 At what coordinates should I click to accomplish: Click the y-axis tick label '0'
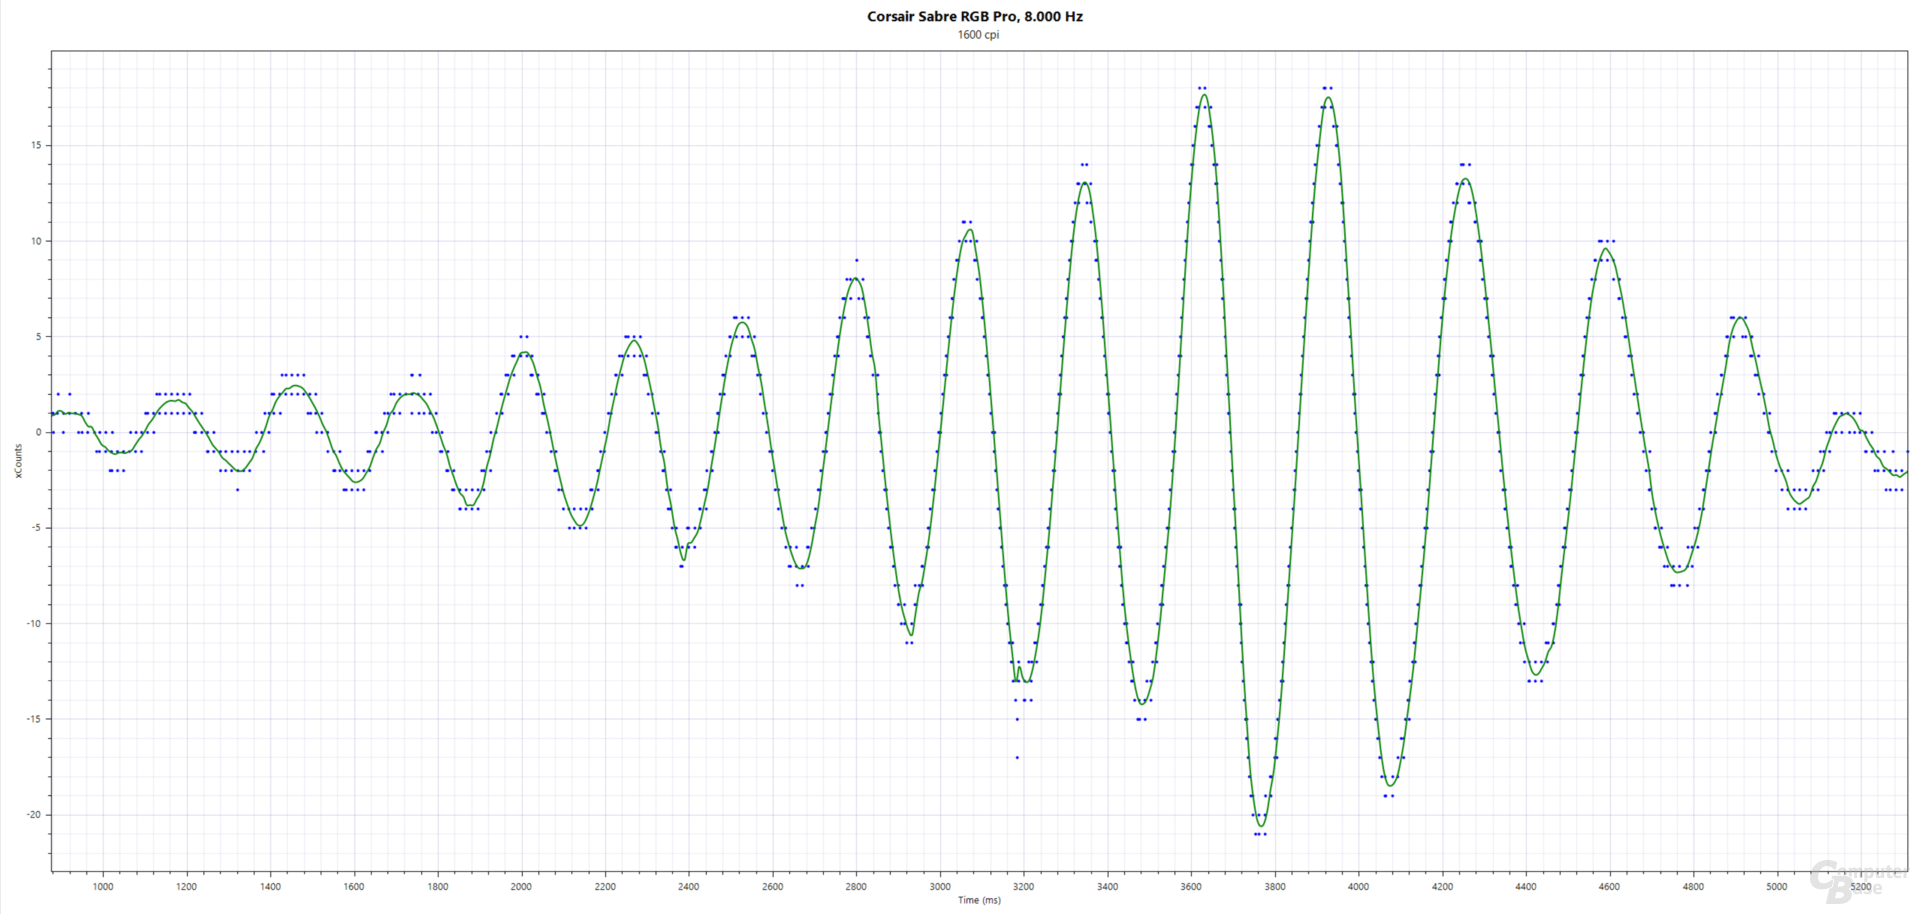point(39,432)
